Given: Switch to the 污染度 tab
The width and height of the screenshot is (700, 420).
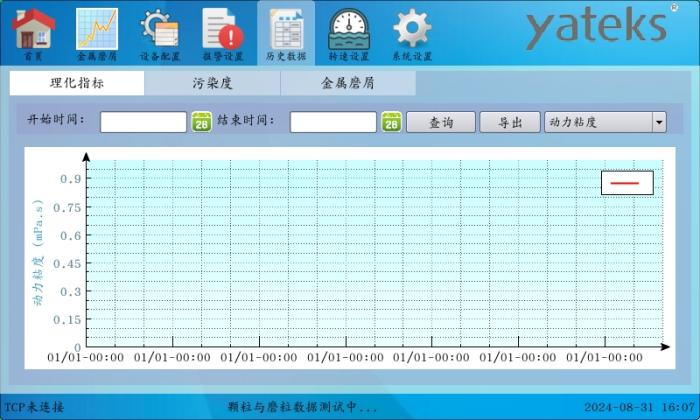Looking at the screenshot, I should pos(212,84).
